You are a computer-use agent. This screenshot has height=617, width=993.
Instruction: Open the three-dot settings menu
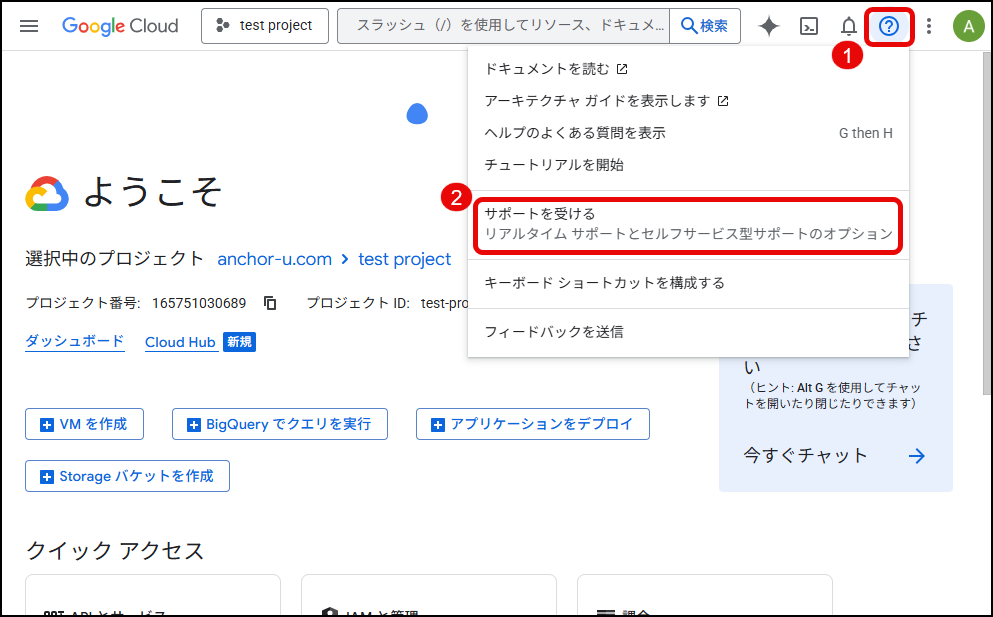pyautogui.click(x=929, y=26)
